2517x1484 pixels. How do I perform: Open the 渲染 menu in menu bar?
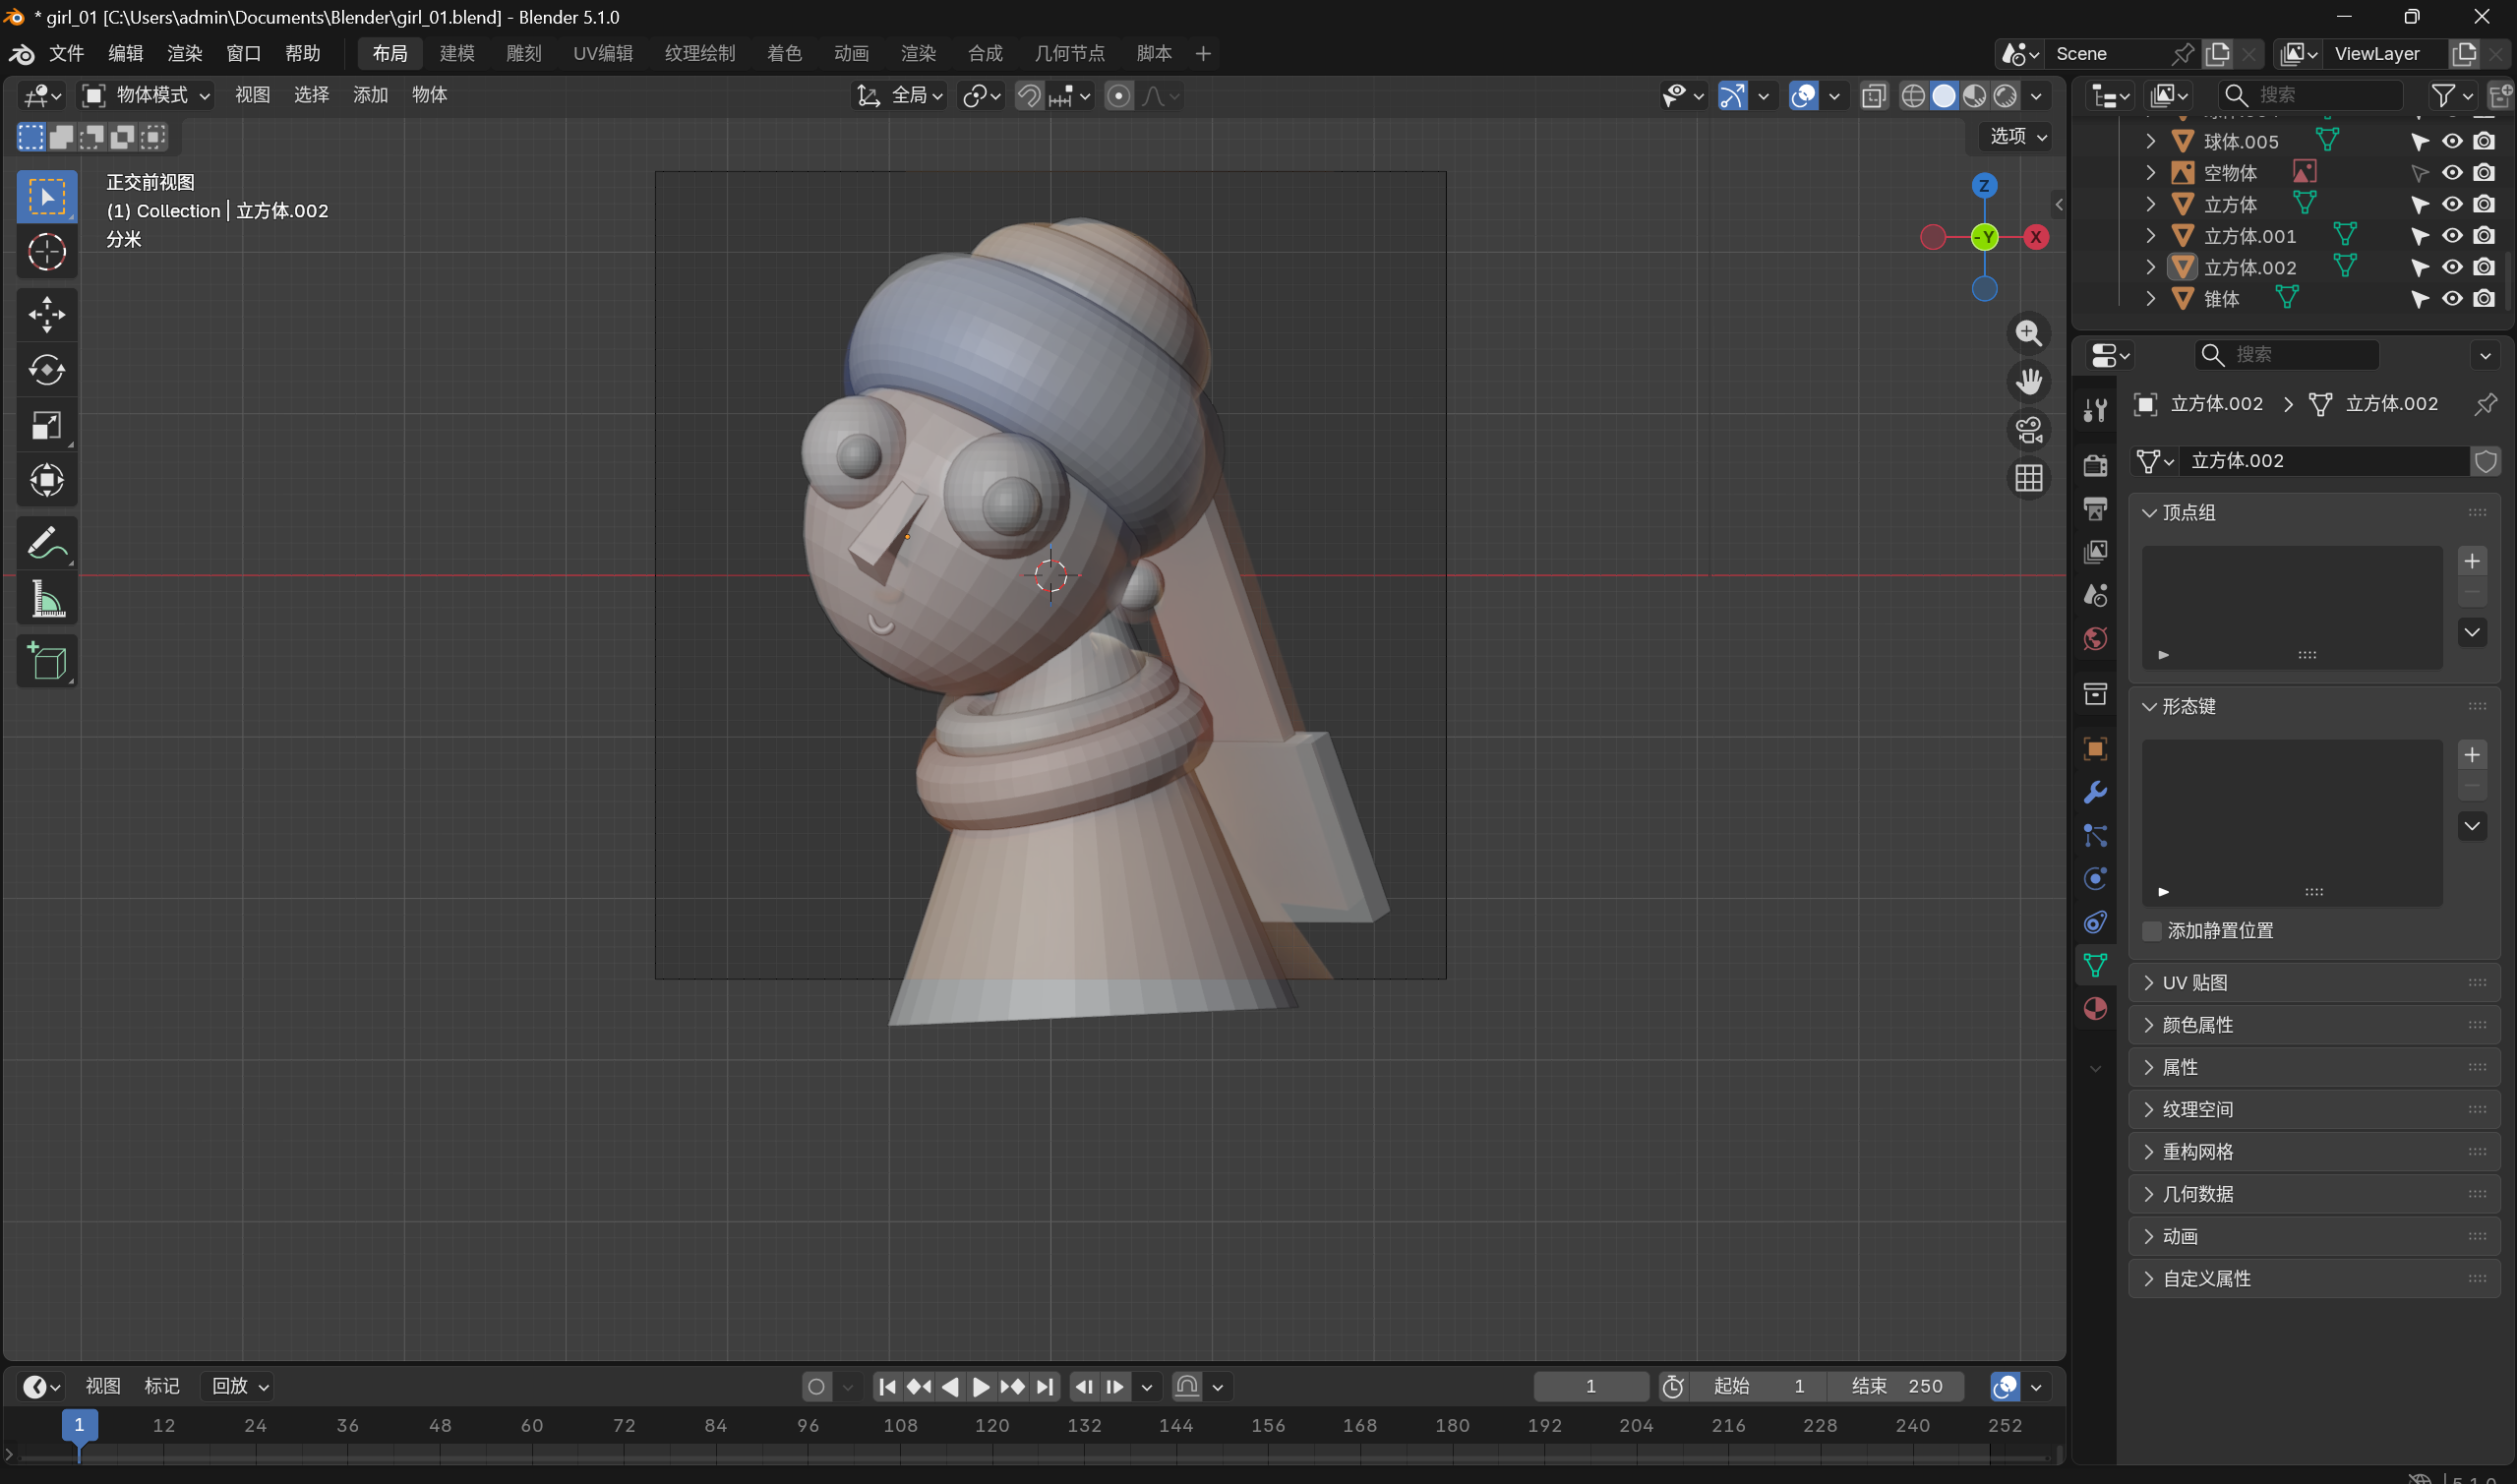pyautogui.click(x=184, y=53)
